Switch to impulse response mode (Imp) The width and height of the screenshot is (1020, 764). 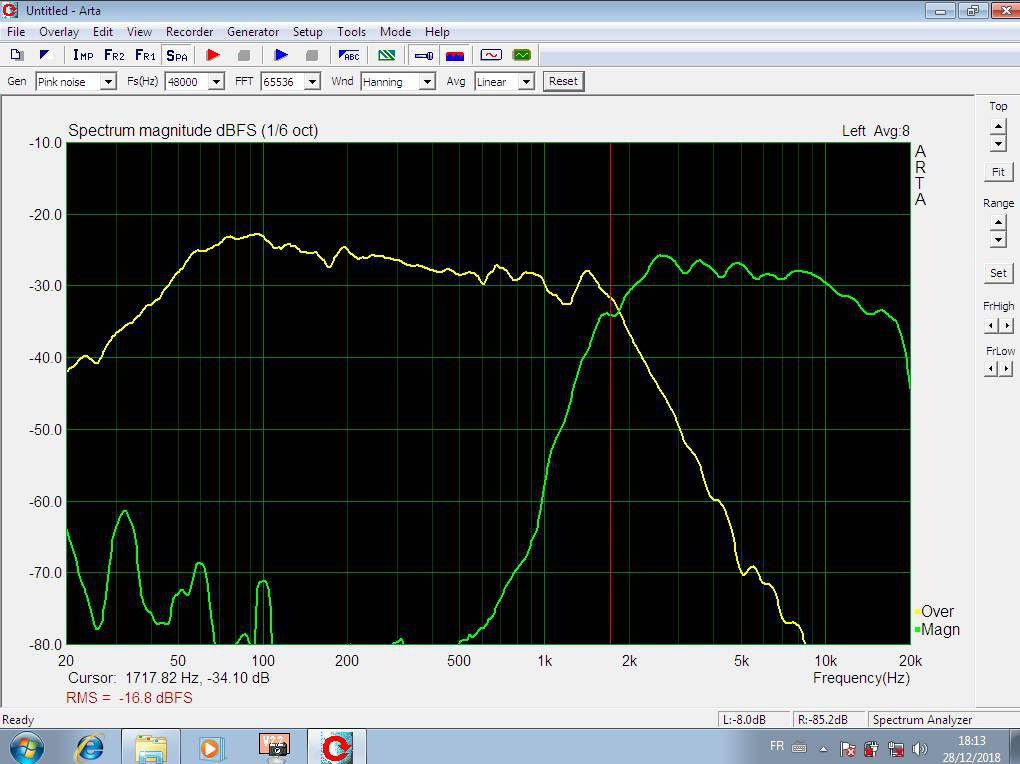tap(83, 55)
